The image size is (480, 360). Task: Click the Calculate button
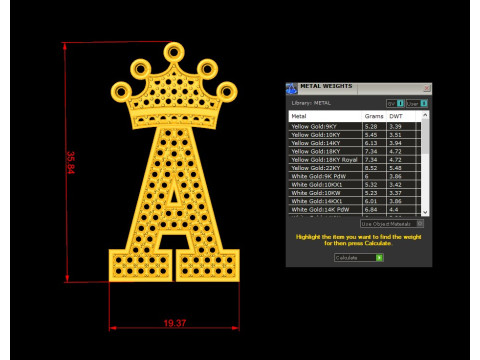coord(359,258)
